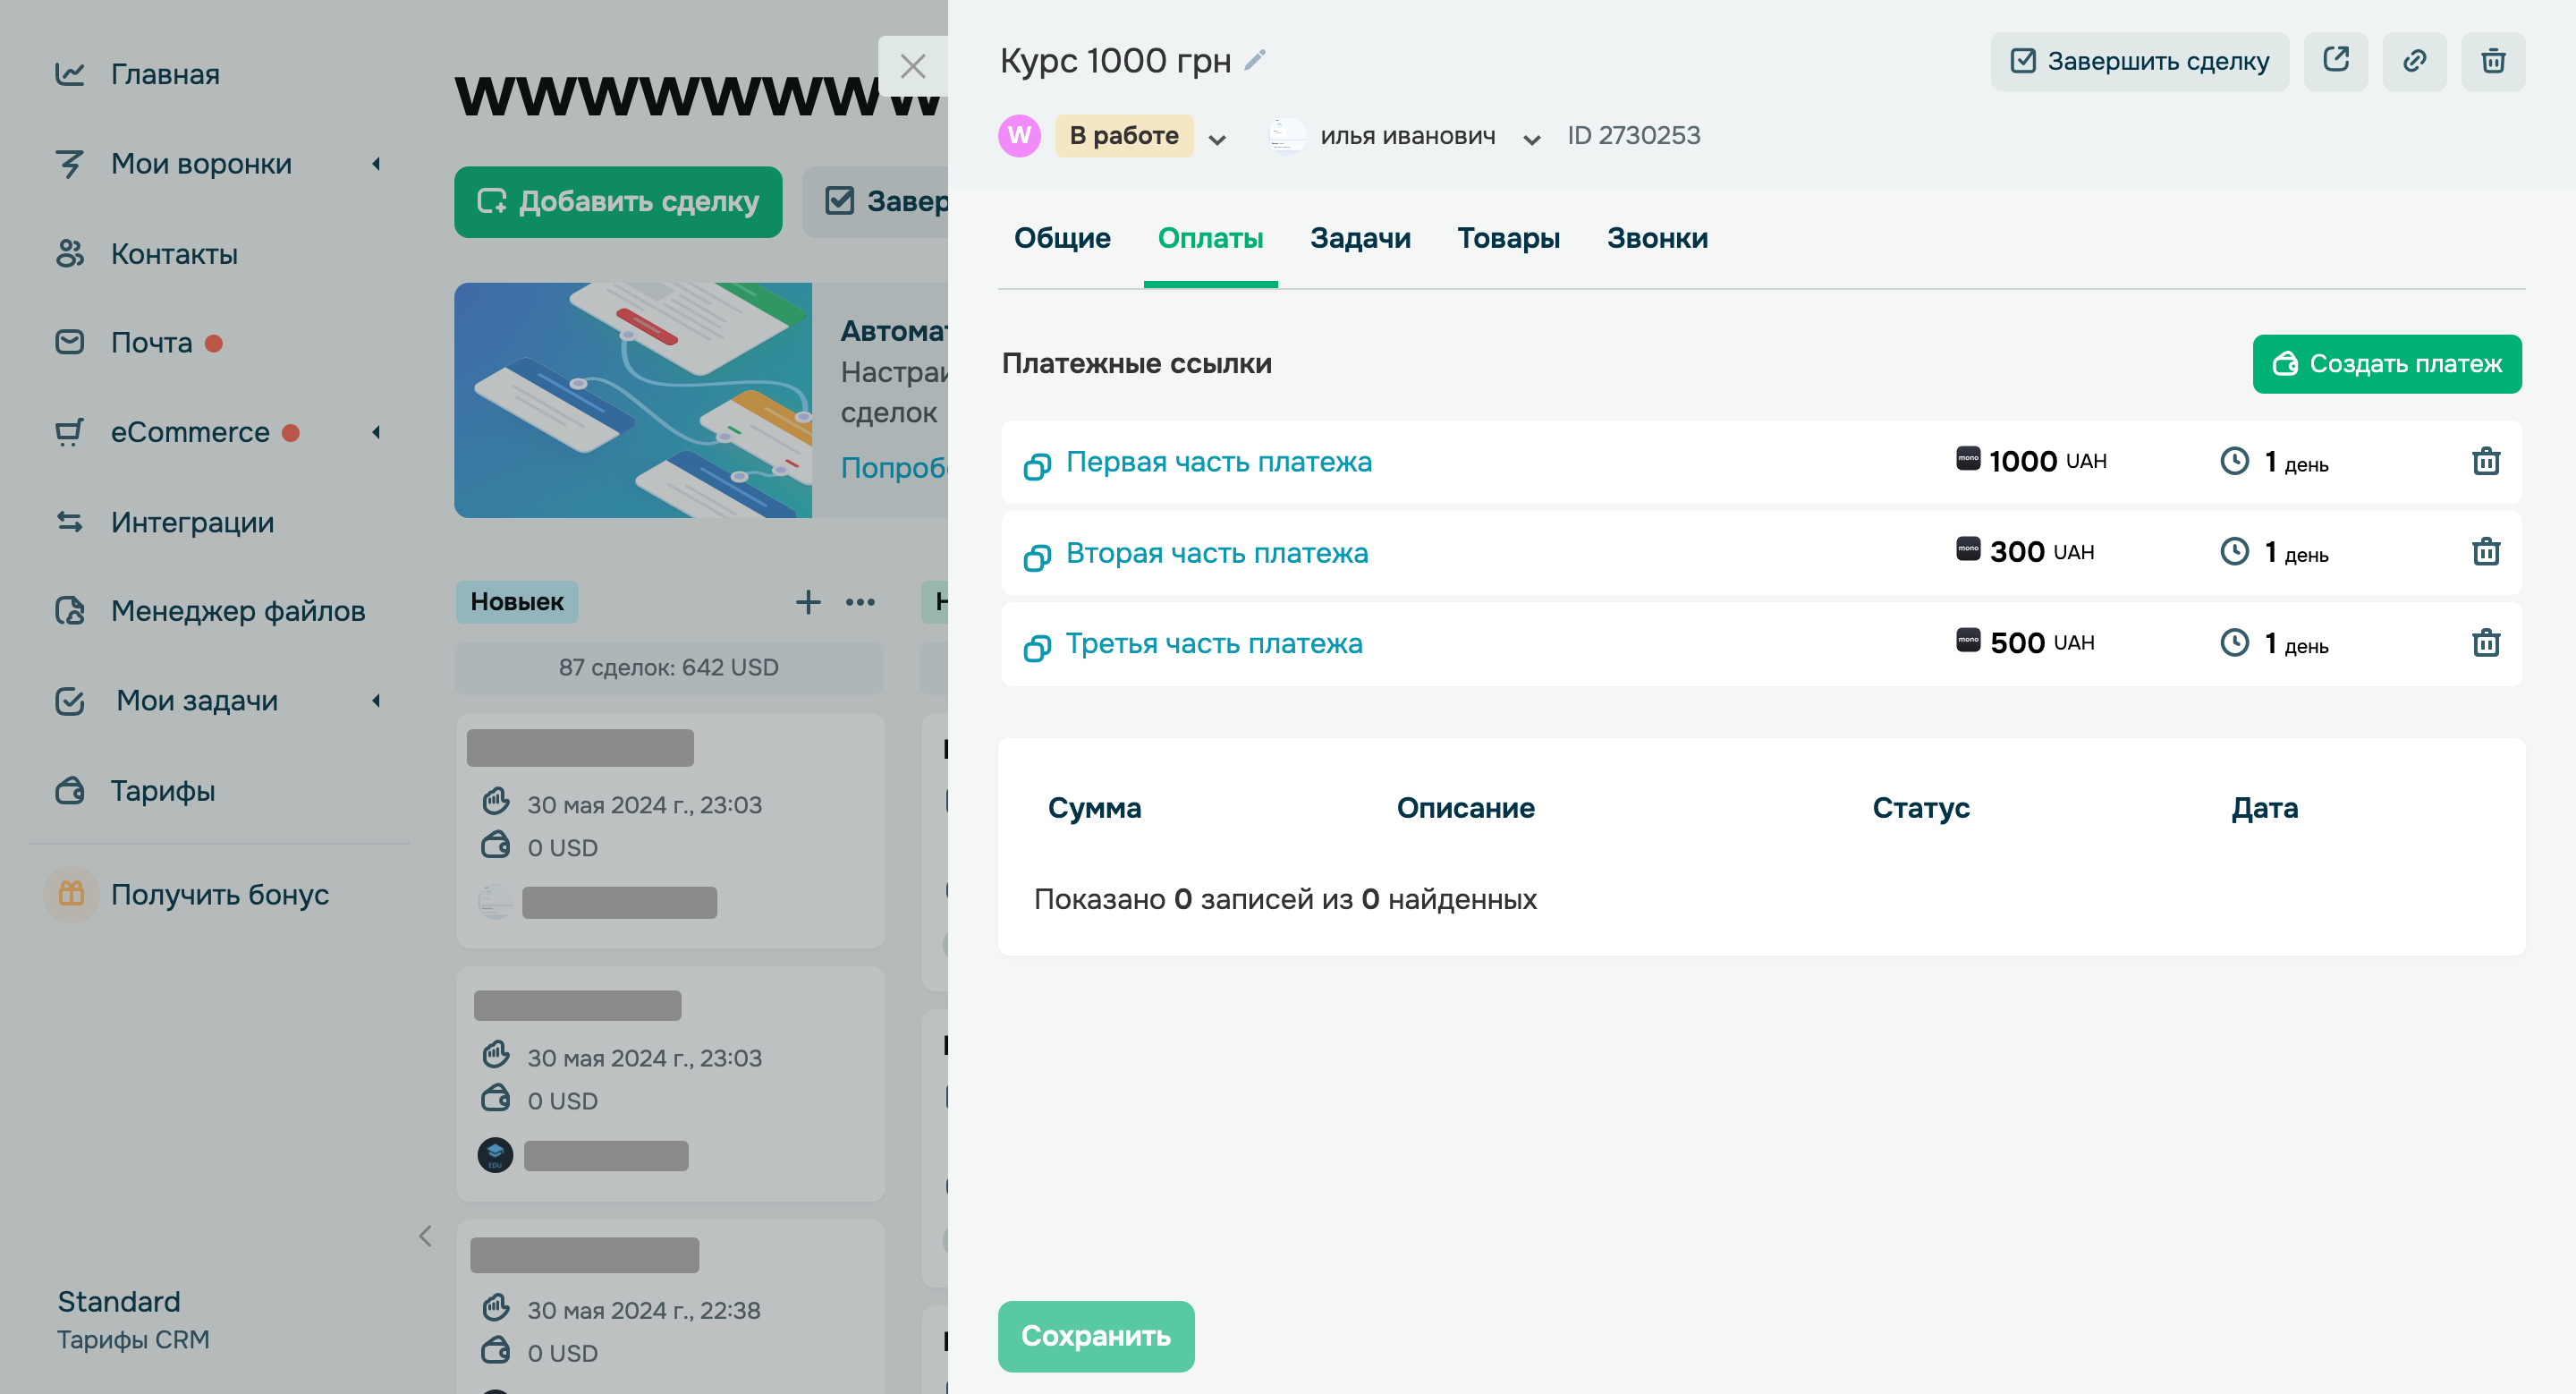2576x1394 pixels.
Task: Click the Создать платеж button
Action: (x=2387, y=364)
